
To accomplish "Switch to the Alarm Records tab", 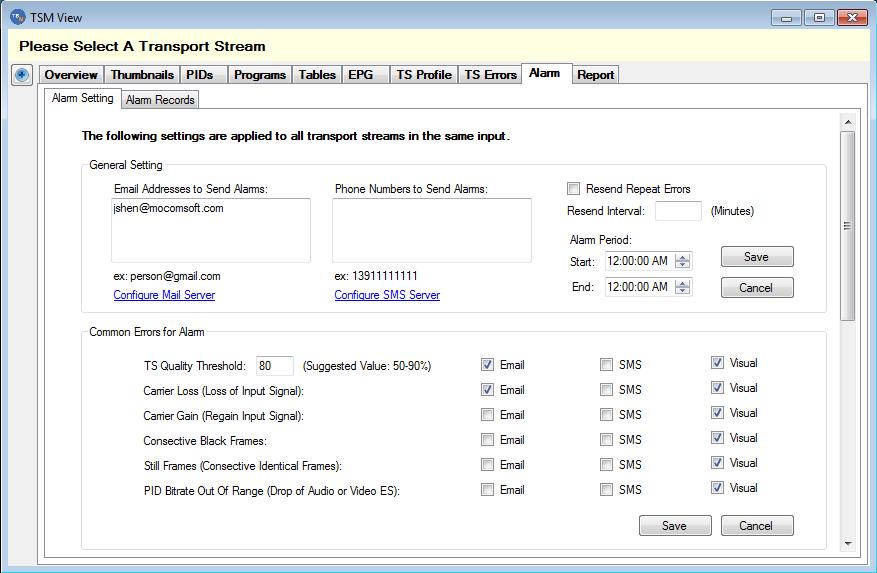I will coord(160,100).
